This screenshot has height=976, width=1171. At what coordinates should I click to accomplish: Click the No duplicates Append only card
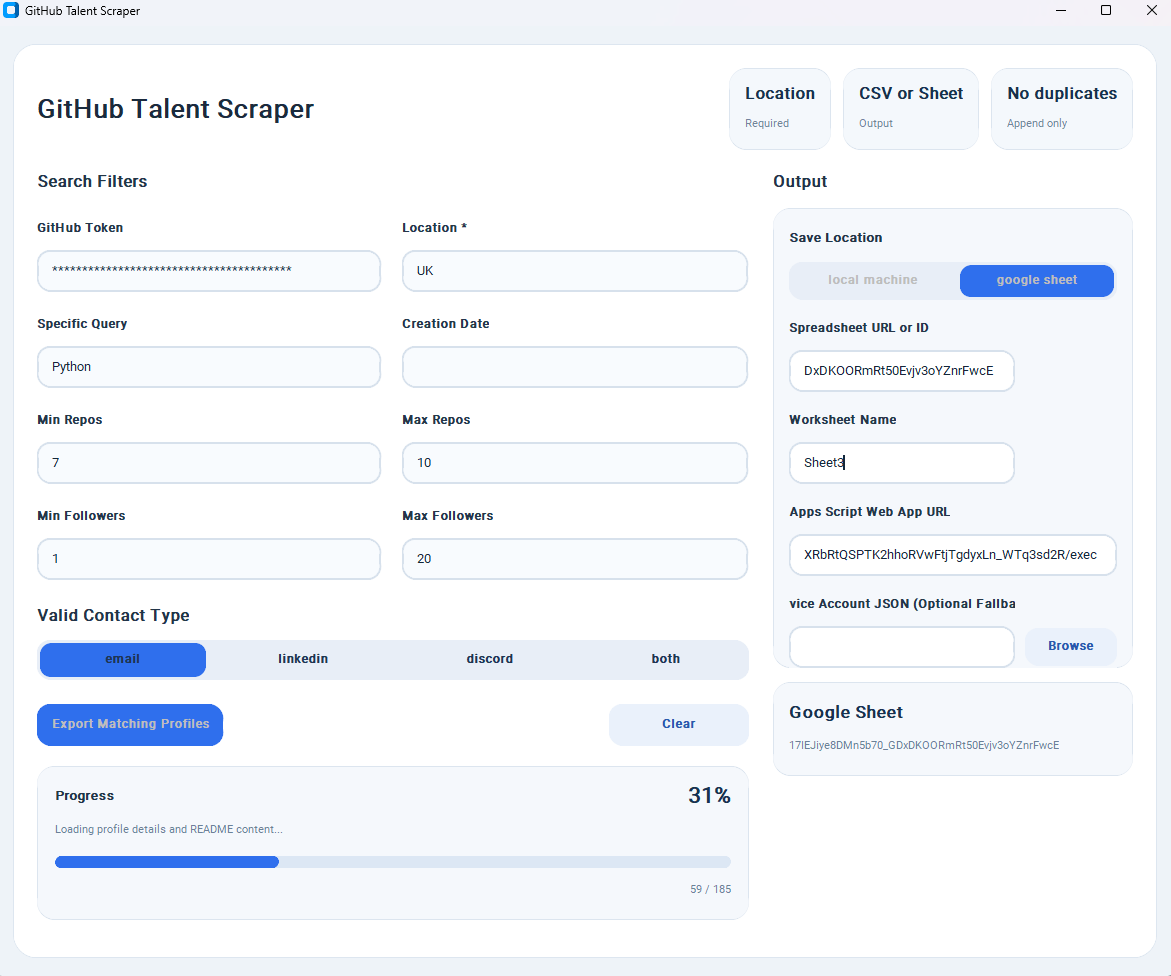(1061, 109)
